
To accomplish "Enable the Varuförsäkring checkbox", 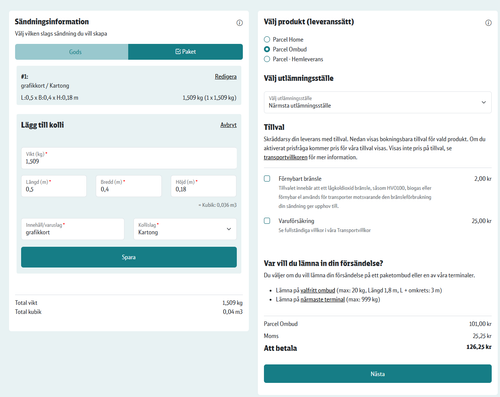I will 267,221.
